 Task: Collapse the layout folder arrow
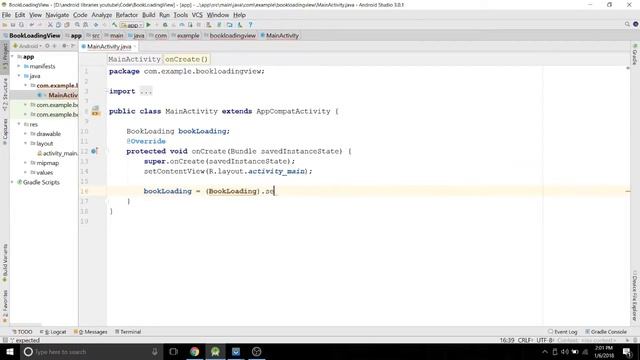[x=26, y=143]
